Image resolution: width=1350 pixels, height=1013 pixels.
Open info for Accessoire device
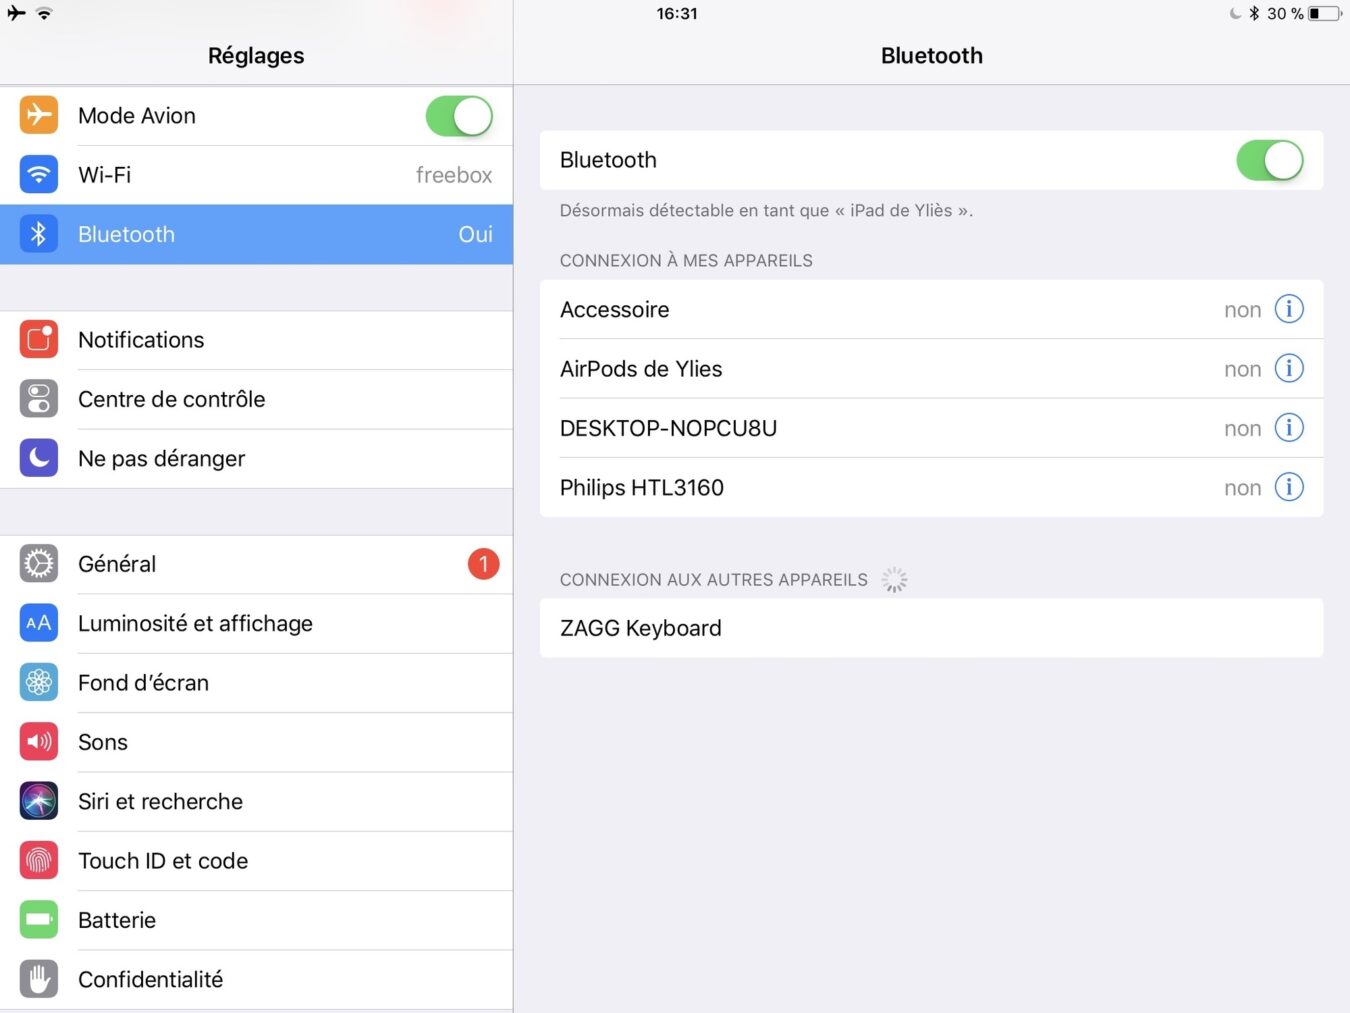point(1289,309)
